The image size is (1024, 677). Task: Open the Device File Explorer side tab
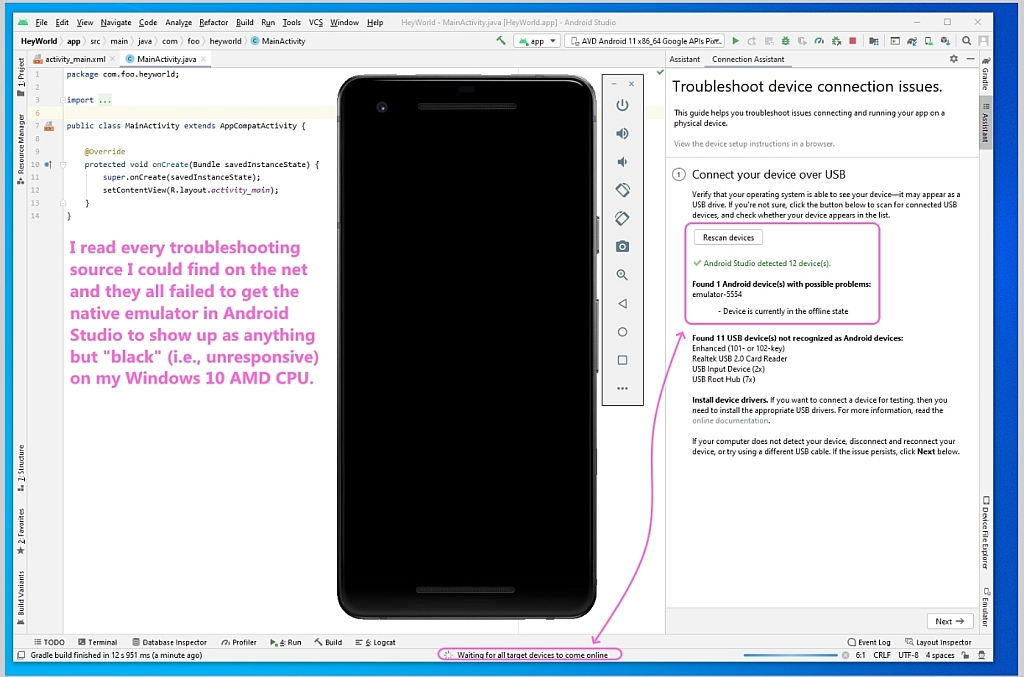click(985, 533)
